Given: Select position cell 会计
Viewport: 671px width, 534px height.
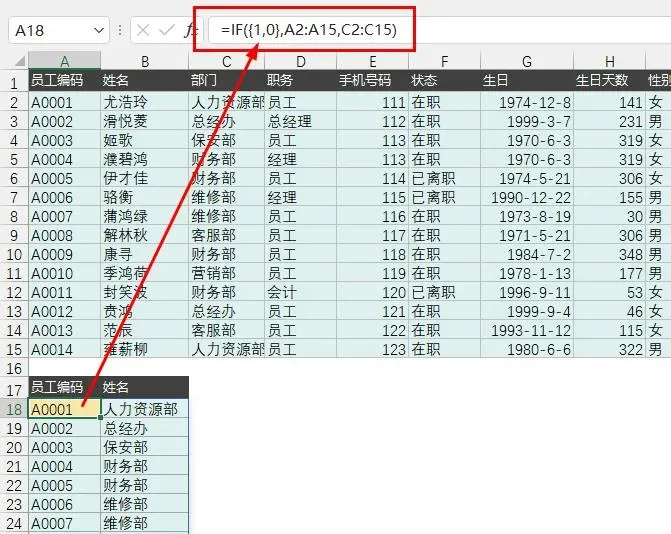Looking at the screenshot, I should (300, 292).
